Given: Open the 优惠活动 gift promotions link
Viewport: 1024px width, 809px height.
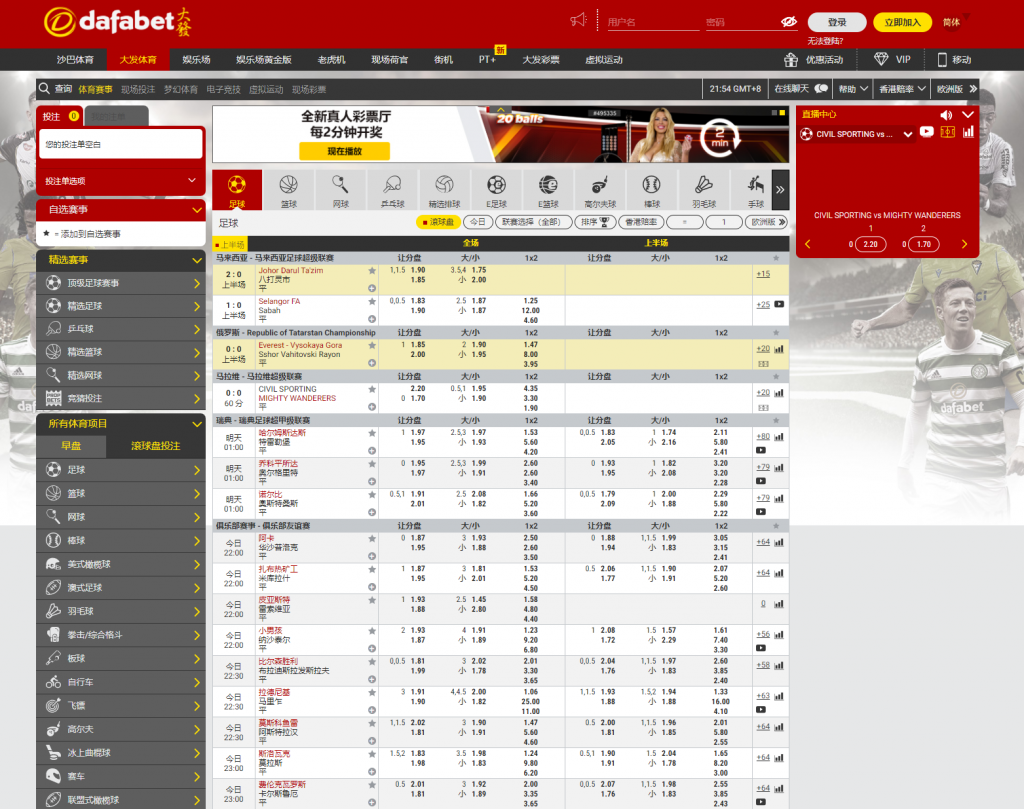Looking at the screenshot, I should [x=814, y=60].
